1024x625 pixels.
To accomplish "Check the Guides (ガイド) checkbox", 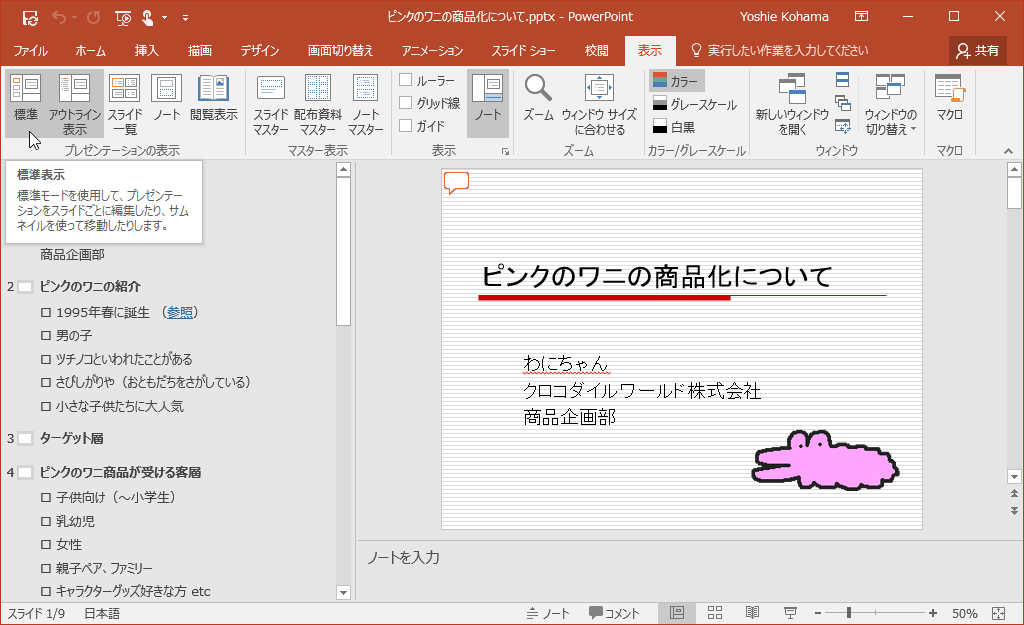I will click(x=406, y=126).
